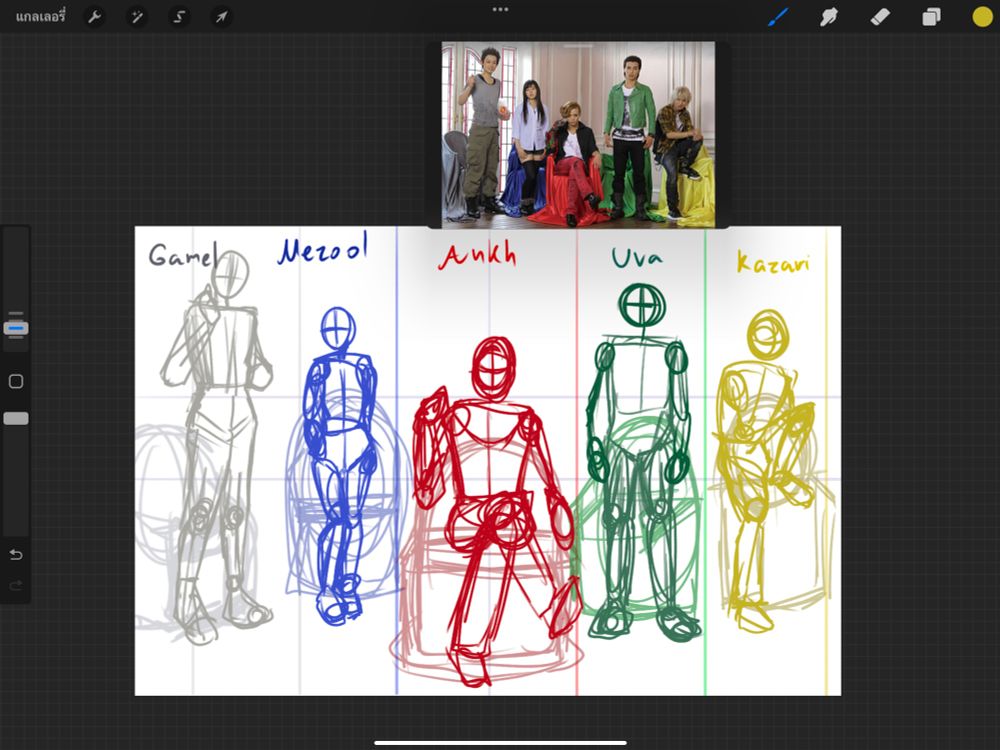Click the brush opacity slider handle
Screen dimensions: 1000x750
(x=16, y=418)
